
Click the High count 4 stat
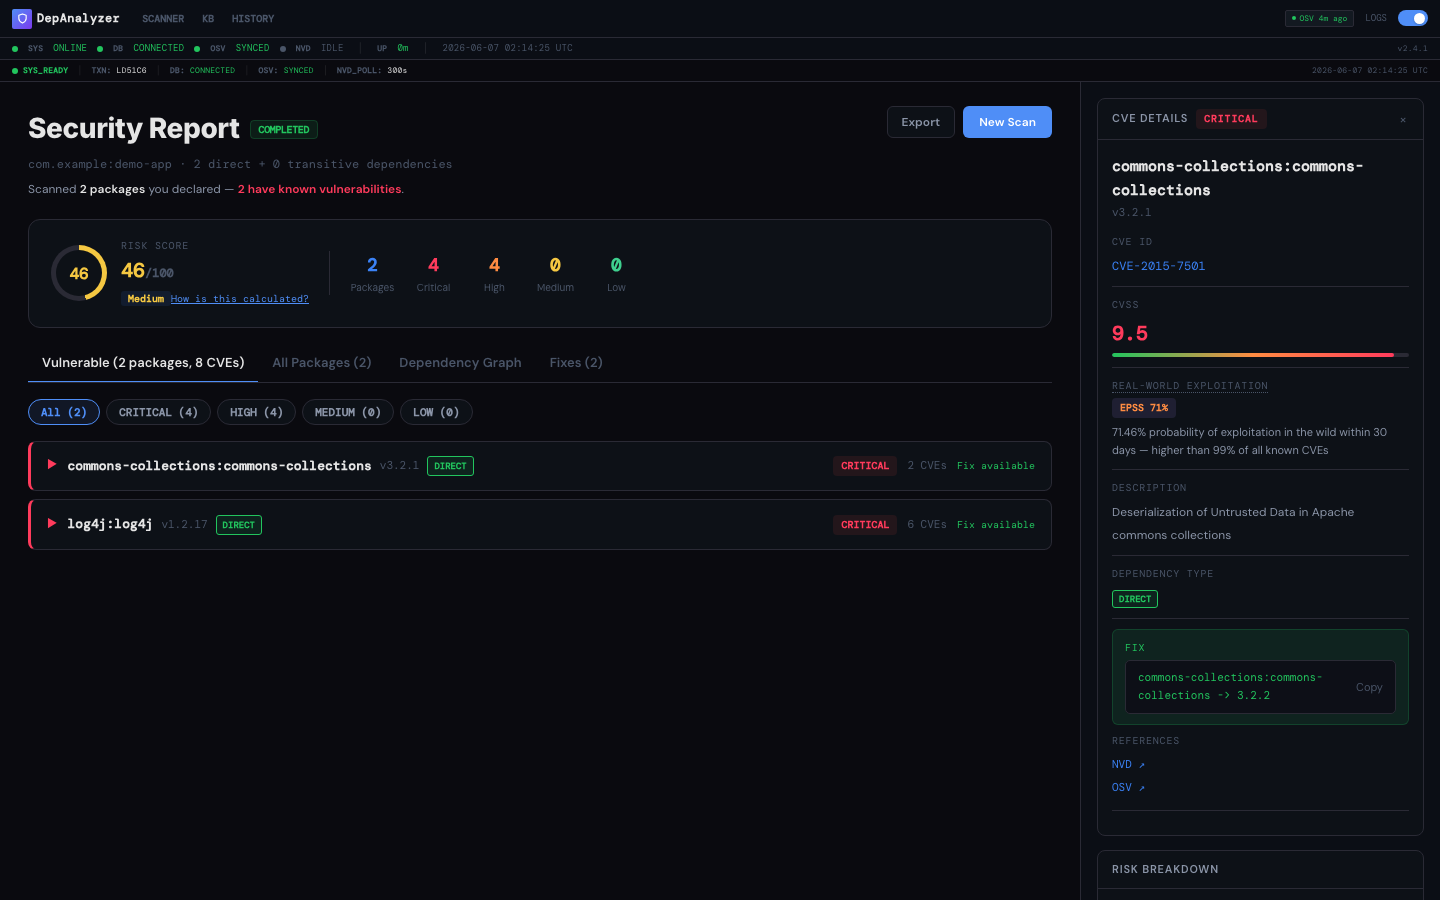(494, 274)
